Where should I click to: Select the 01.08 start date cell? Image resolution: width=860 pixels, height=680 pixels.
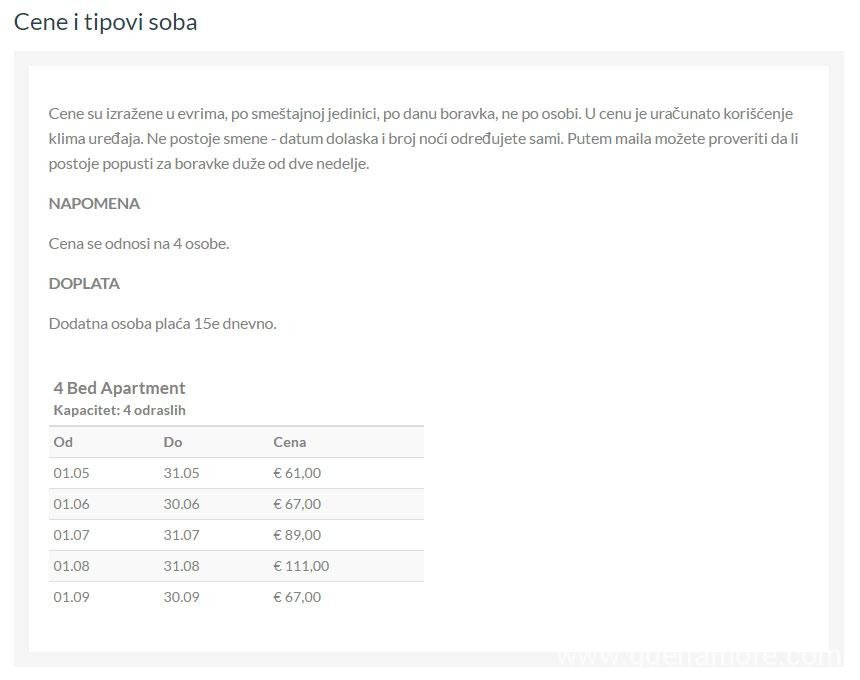(71, 566)
